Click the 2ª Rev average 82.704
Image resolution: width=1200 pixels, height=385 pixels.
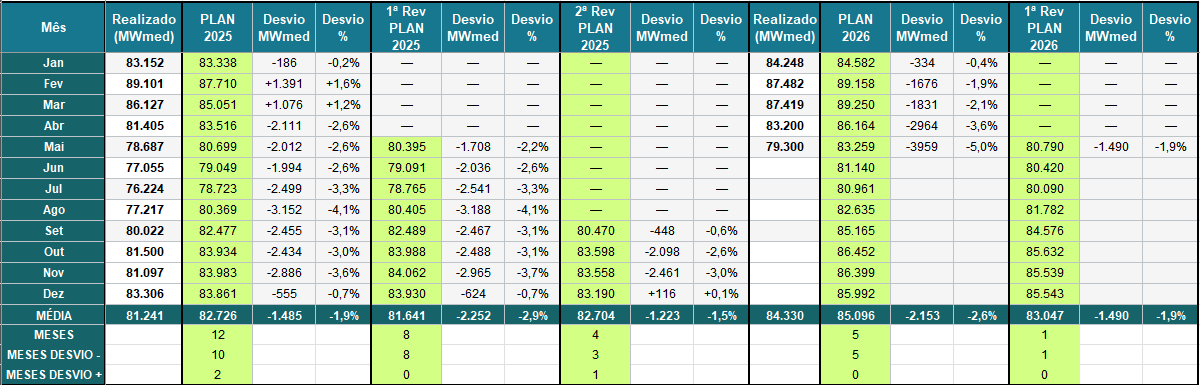pos(596,315)
